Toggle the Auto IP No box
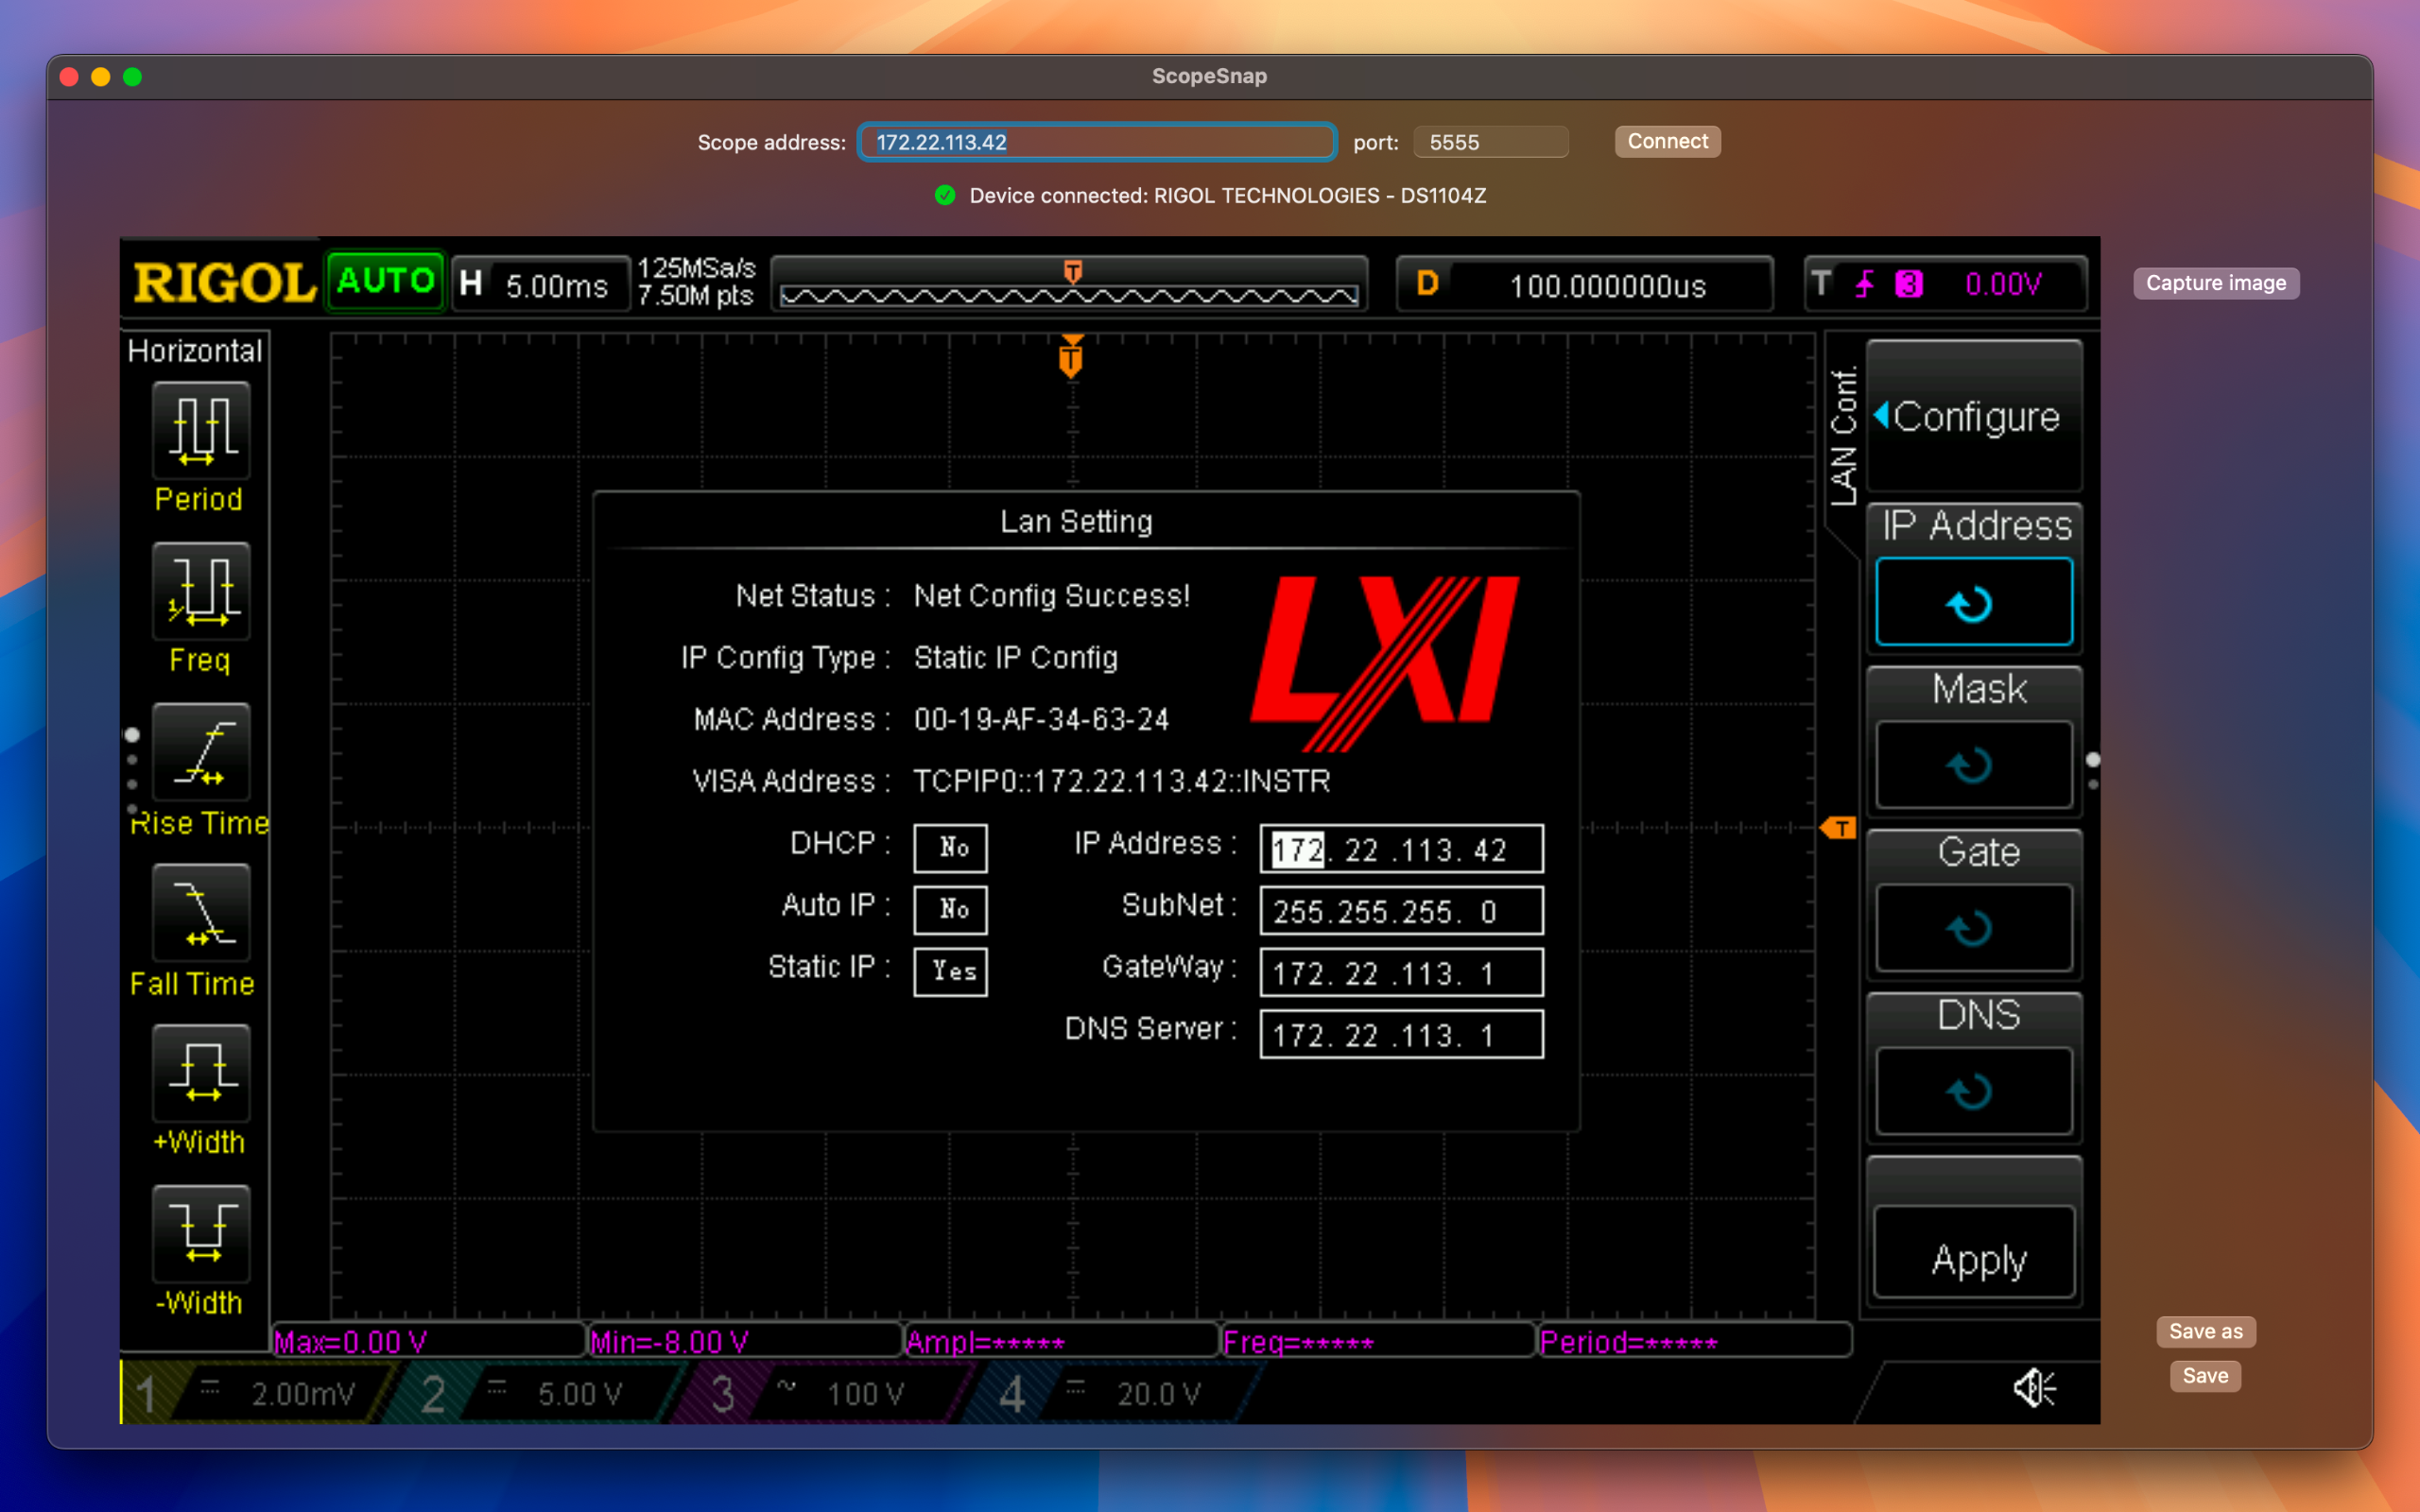Image resolution: width=2420 pixels, height=1512 pixels. tap(950, 909)
